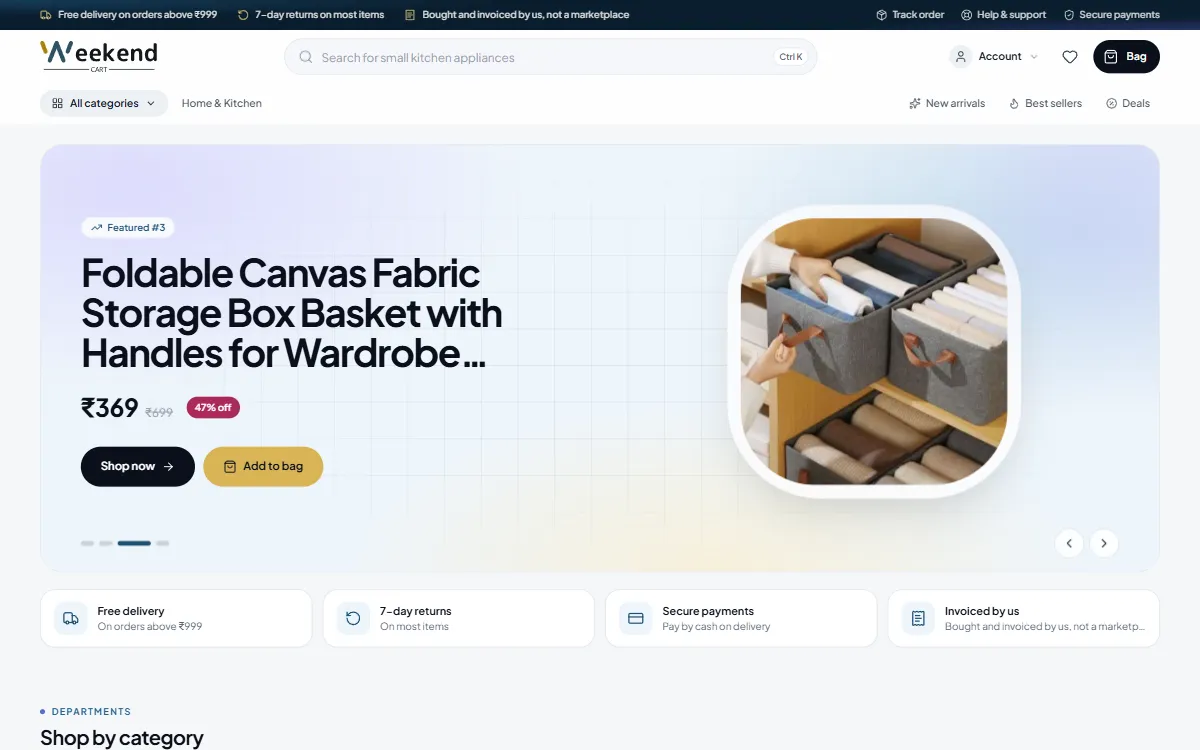1200x750 pixels.
Task: Open the featured product title
Action: click(x=292, y=313)
